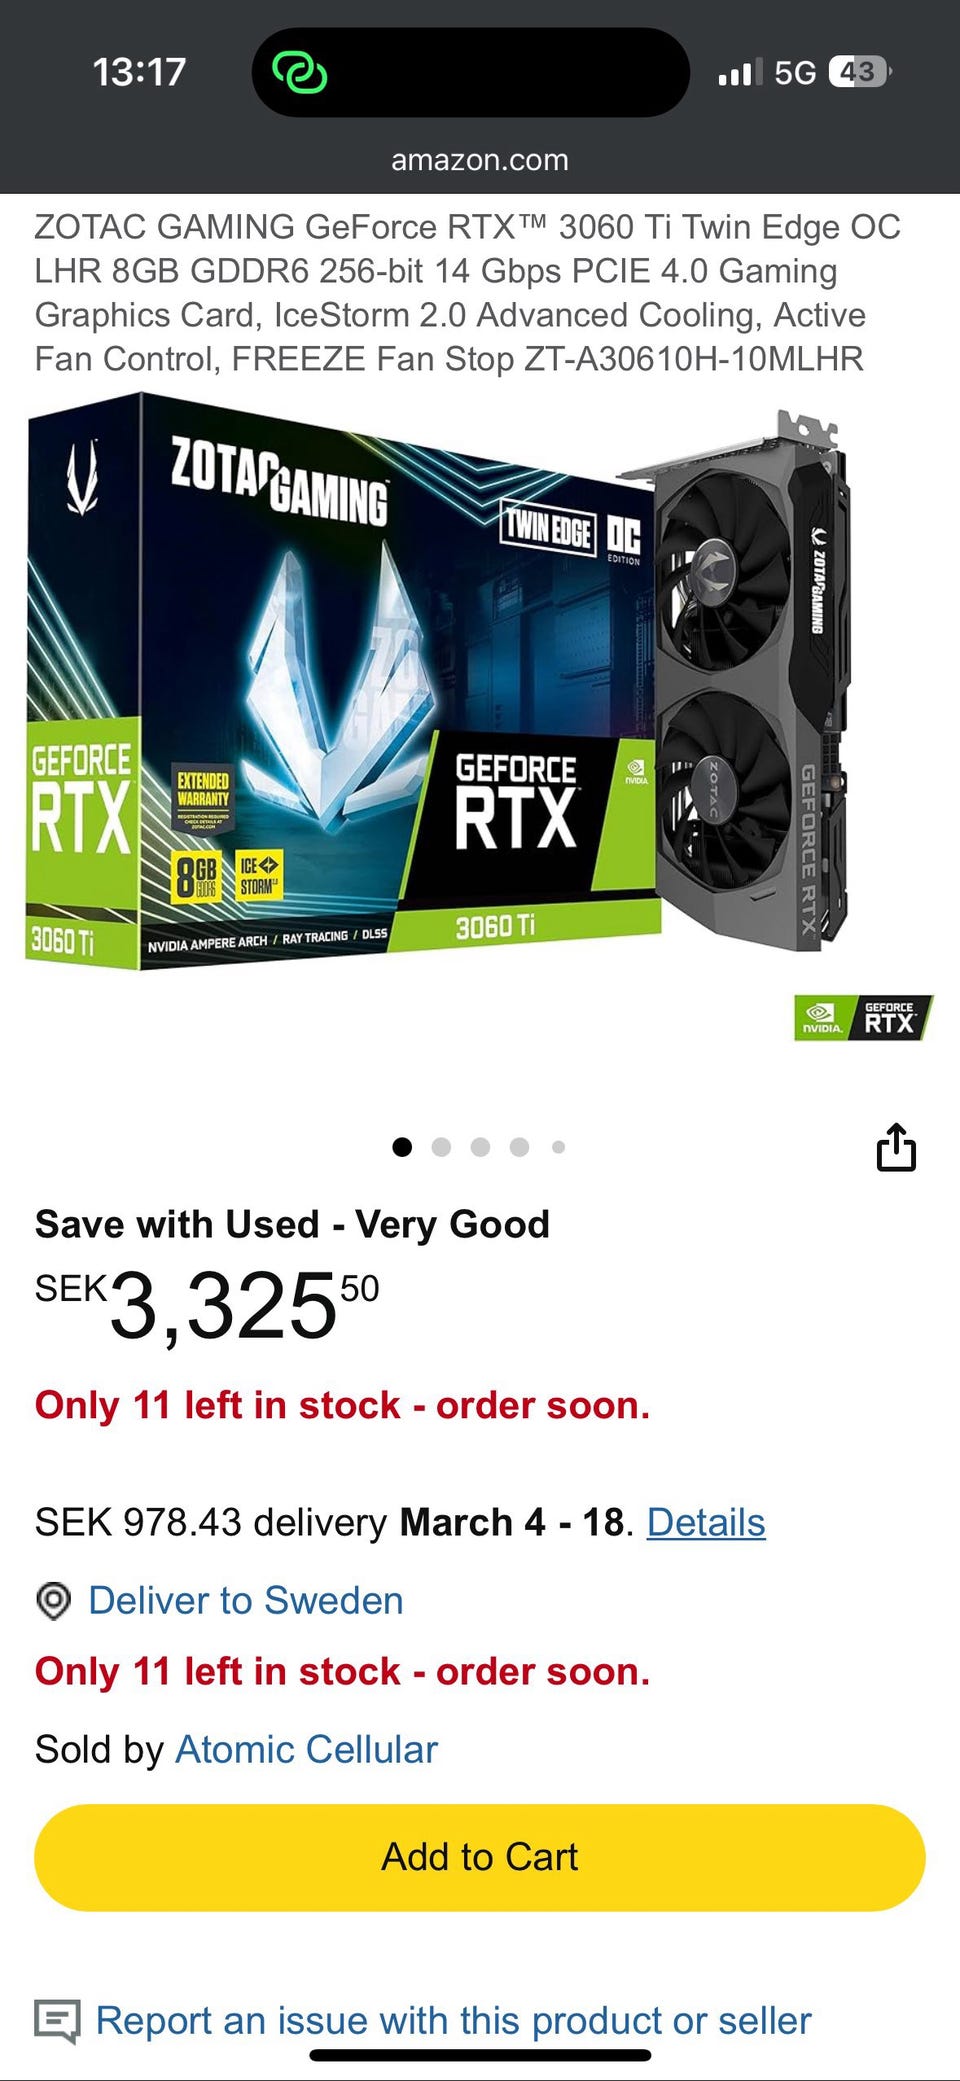
Task: Tap the cellular signal bars icon
Action: coord(740,72)
